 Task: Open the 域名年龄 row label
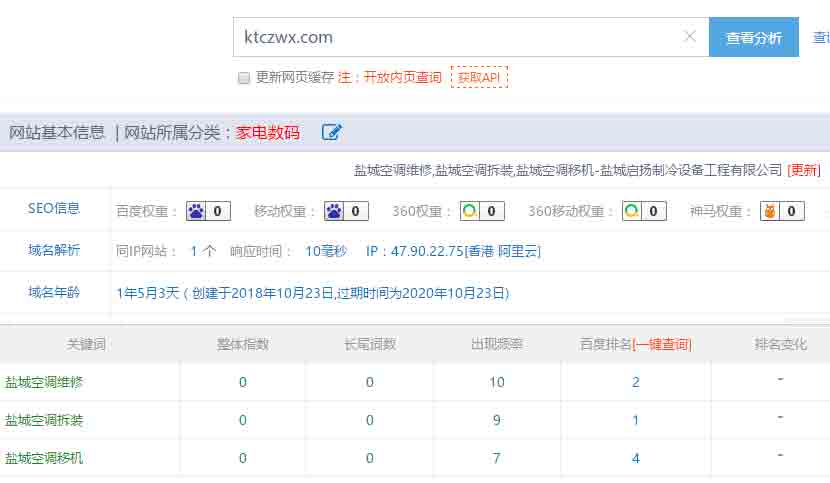click(54, 292)
